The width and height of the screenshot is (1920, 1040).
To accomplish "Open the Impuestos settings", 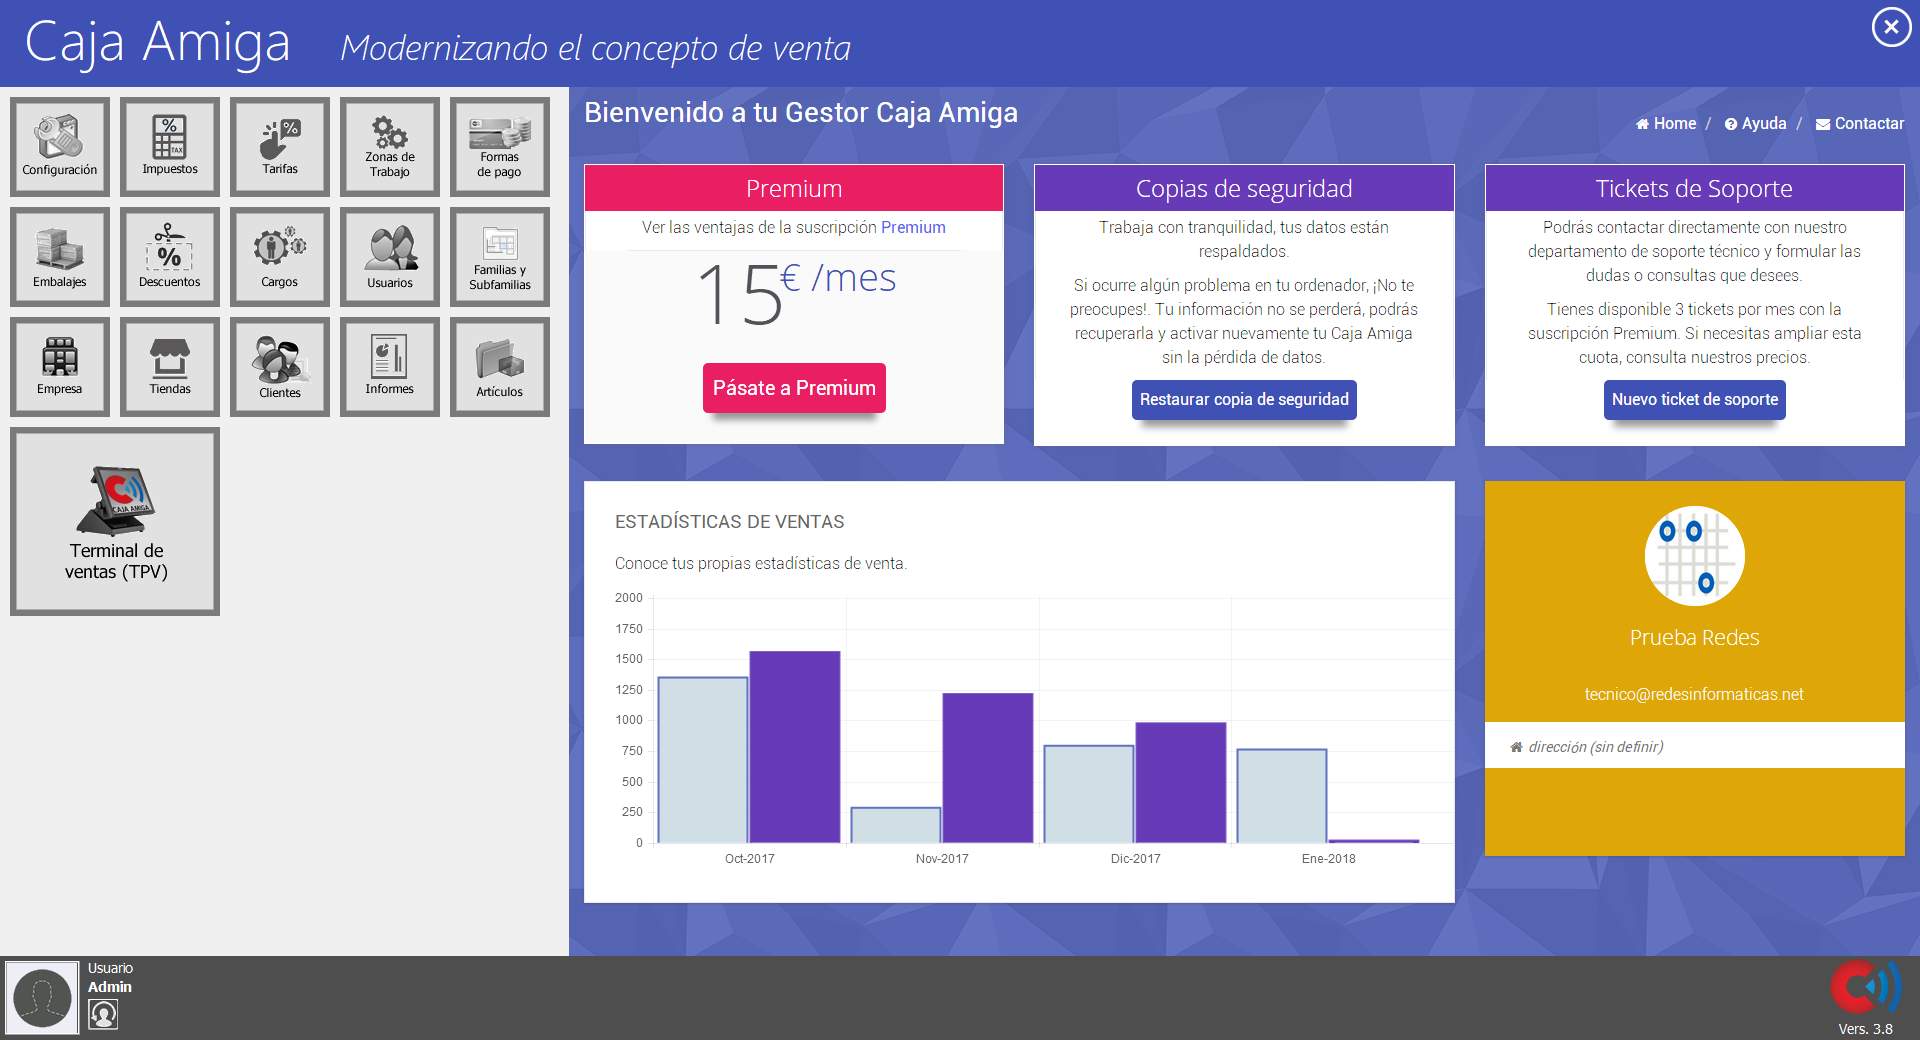I will (169, 146).
